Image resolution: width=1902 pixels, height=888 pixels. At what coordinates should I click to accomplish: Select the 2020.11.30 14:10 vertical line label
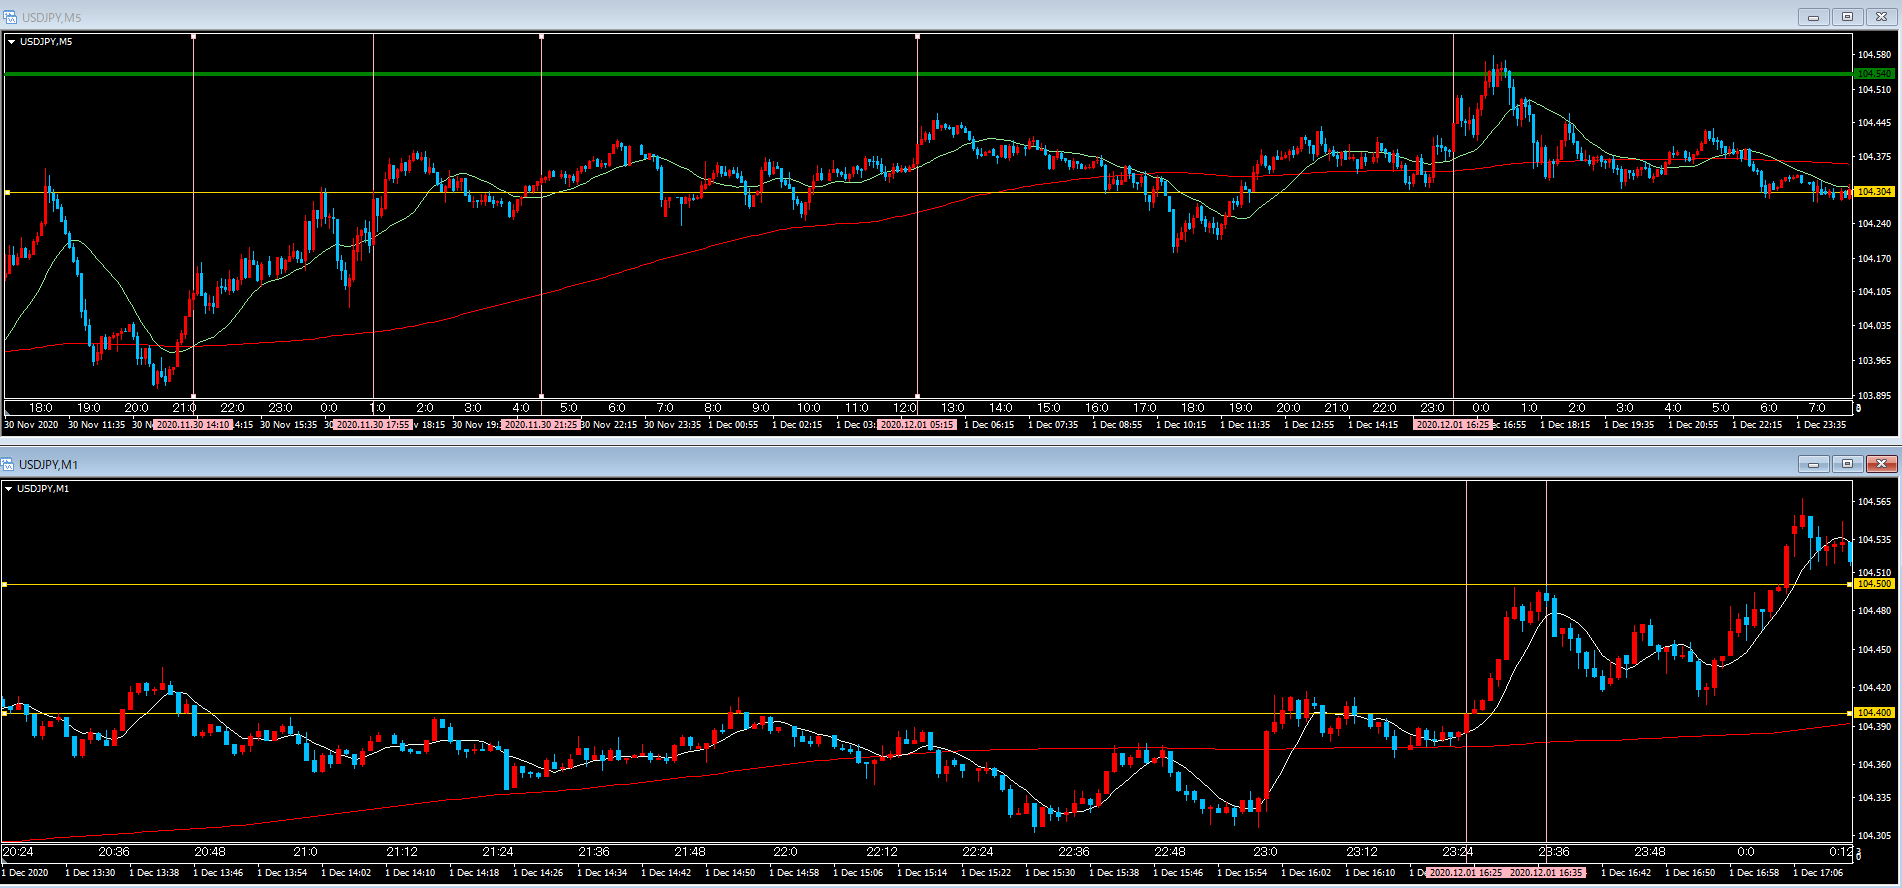193,425
